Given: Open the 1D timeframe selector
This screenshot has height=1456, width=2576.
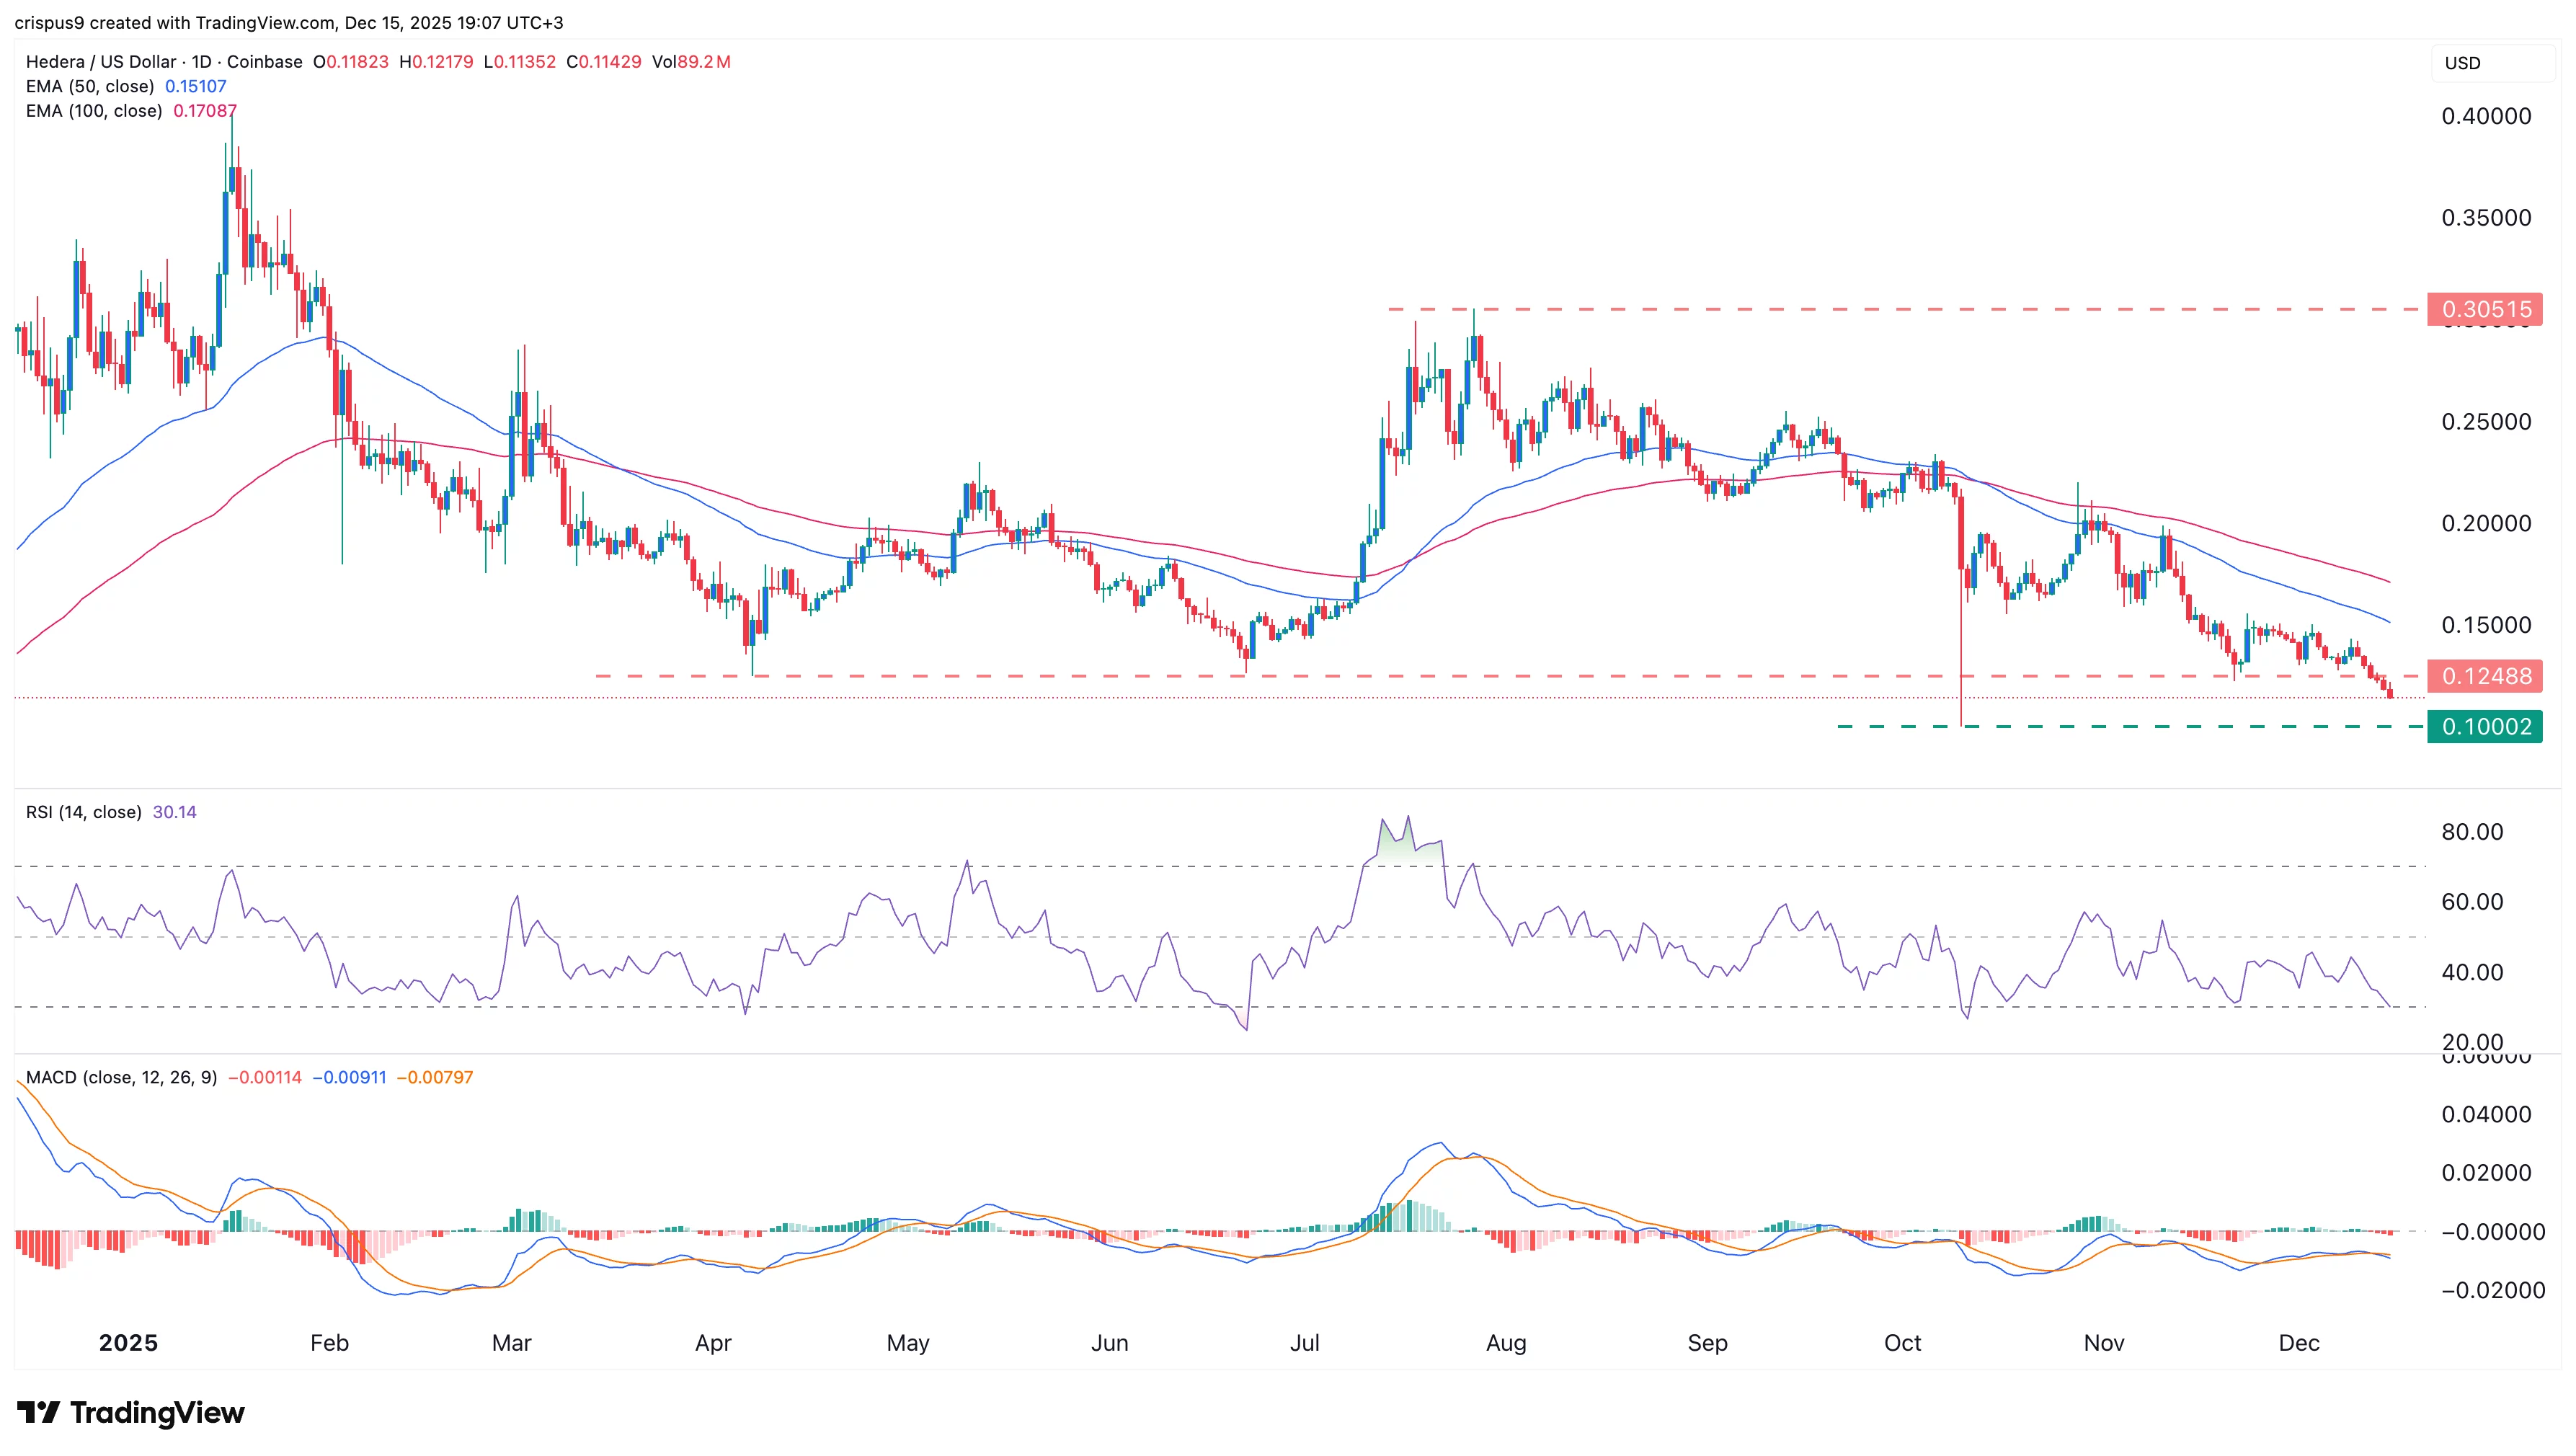Looking at the screenshot, I should [x=198, y=61].
